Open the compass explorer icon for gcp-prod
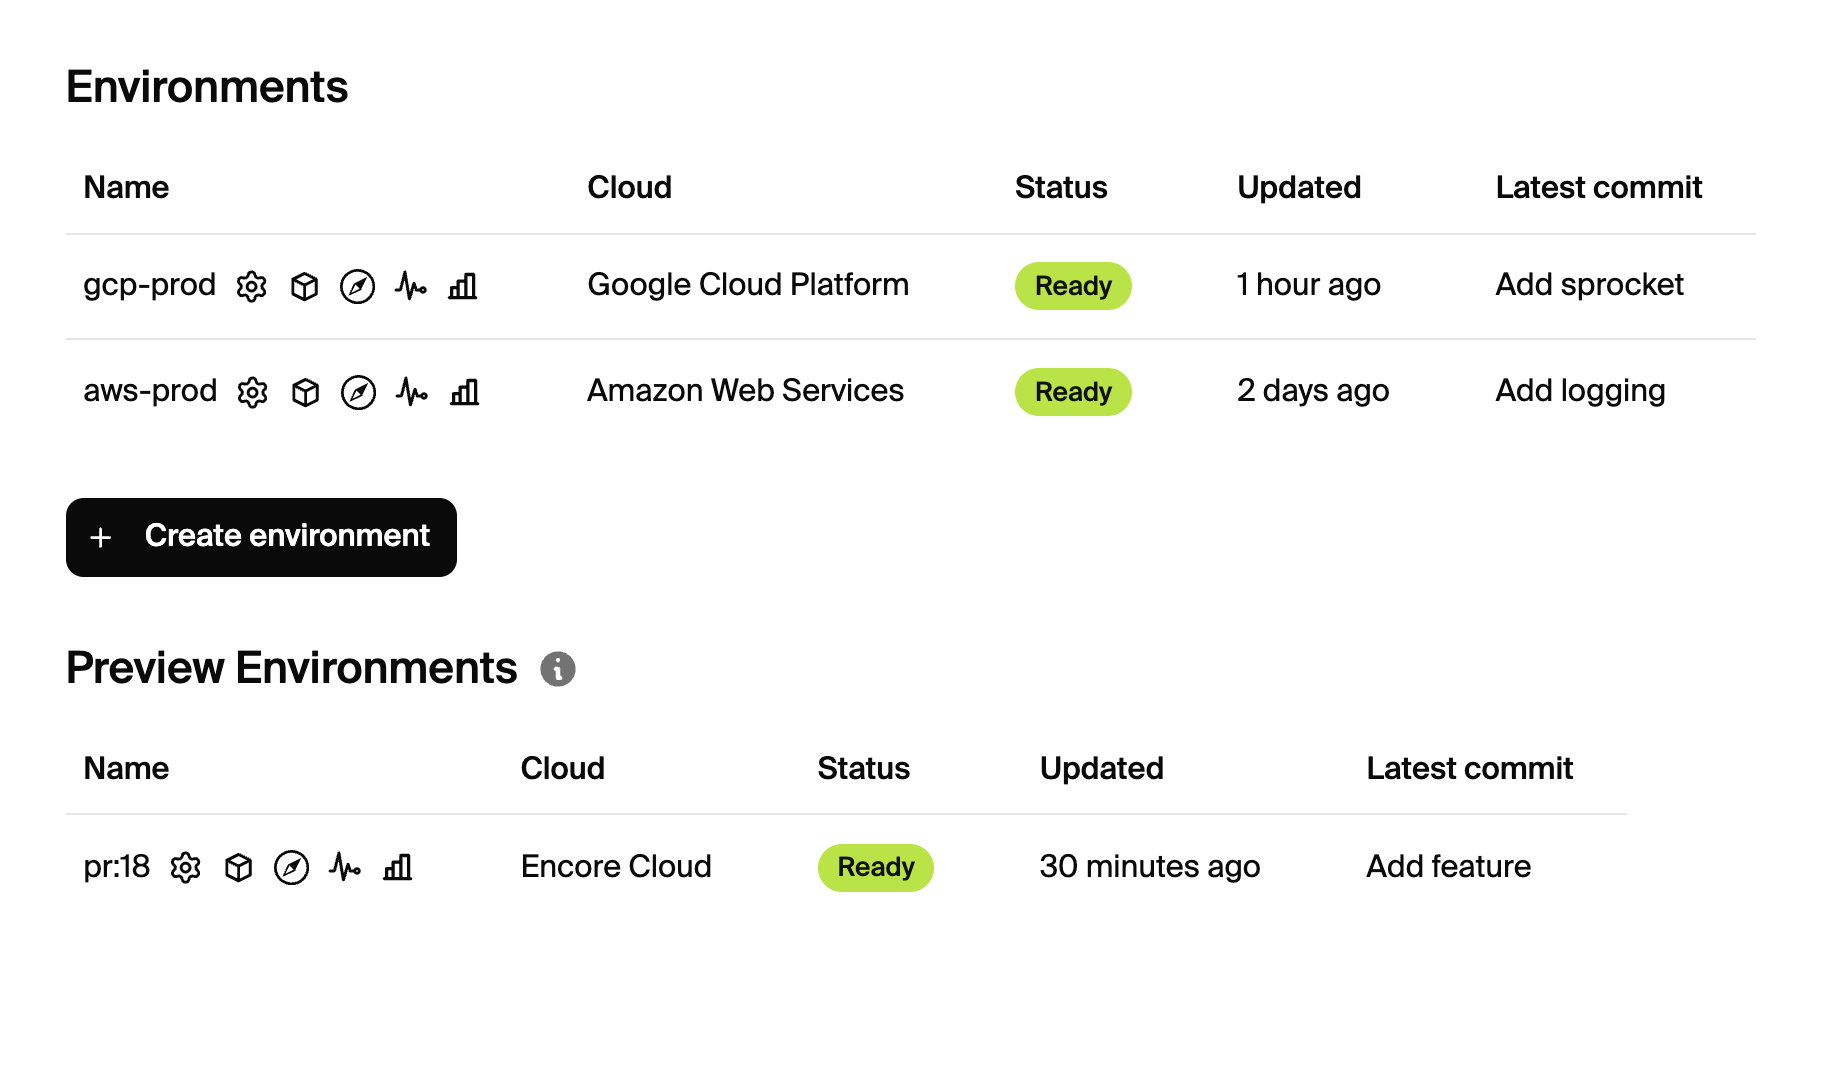This screenshot has height=1072, width=1822. click(x=357, y=287)
